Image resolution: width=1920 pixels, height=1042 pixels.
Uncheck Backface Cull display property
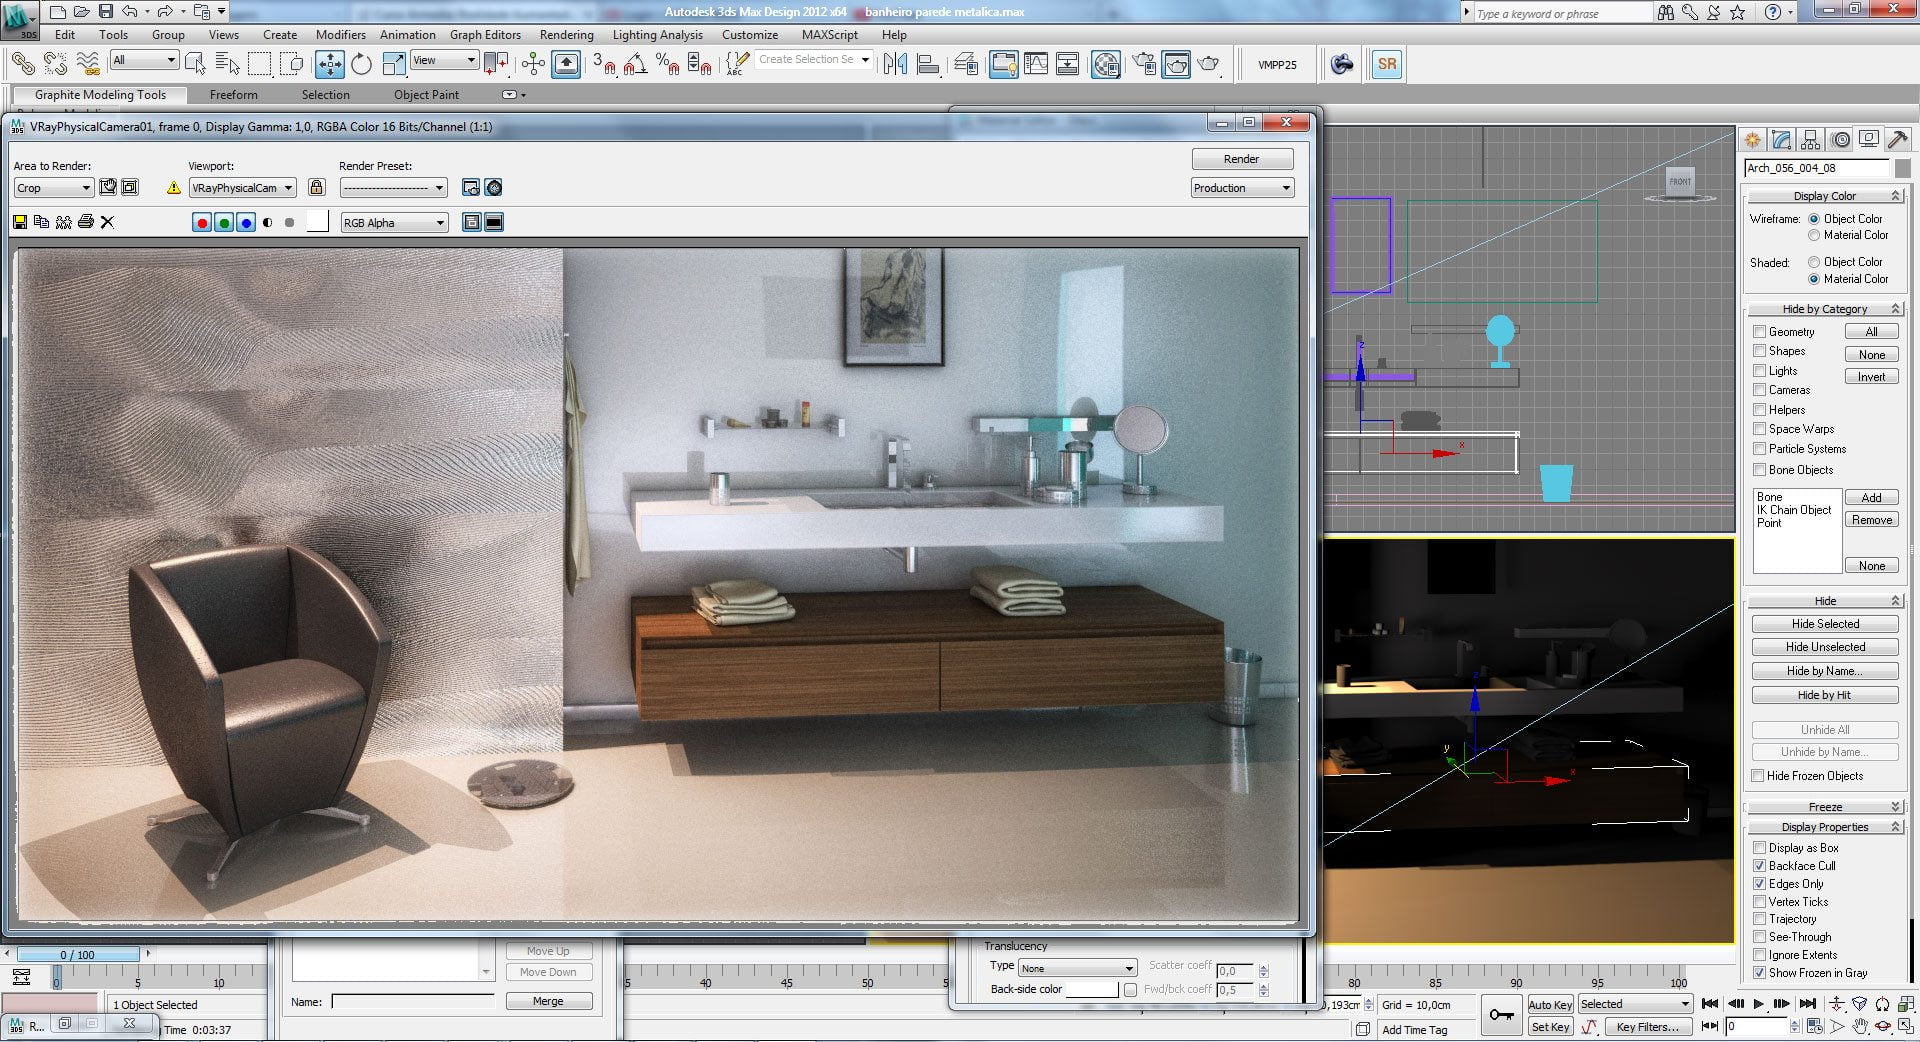pos(1759,866)
